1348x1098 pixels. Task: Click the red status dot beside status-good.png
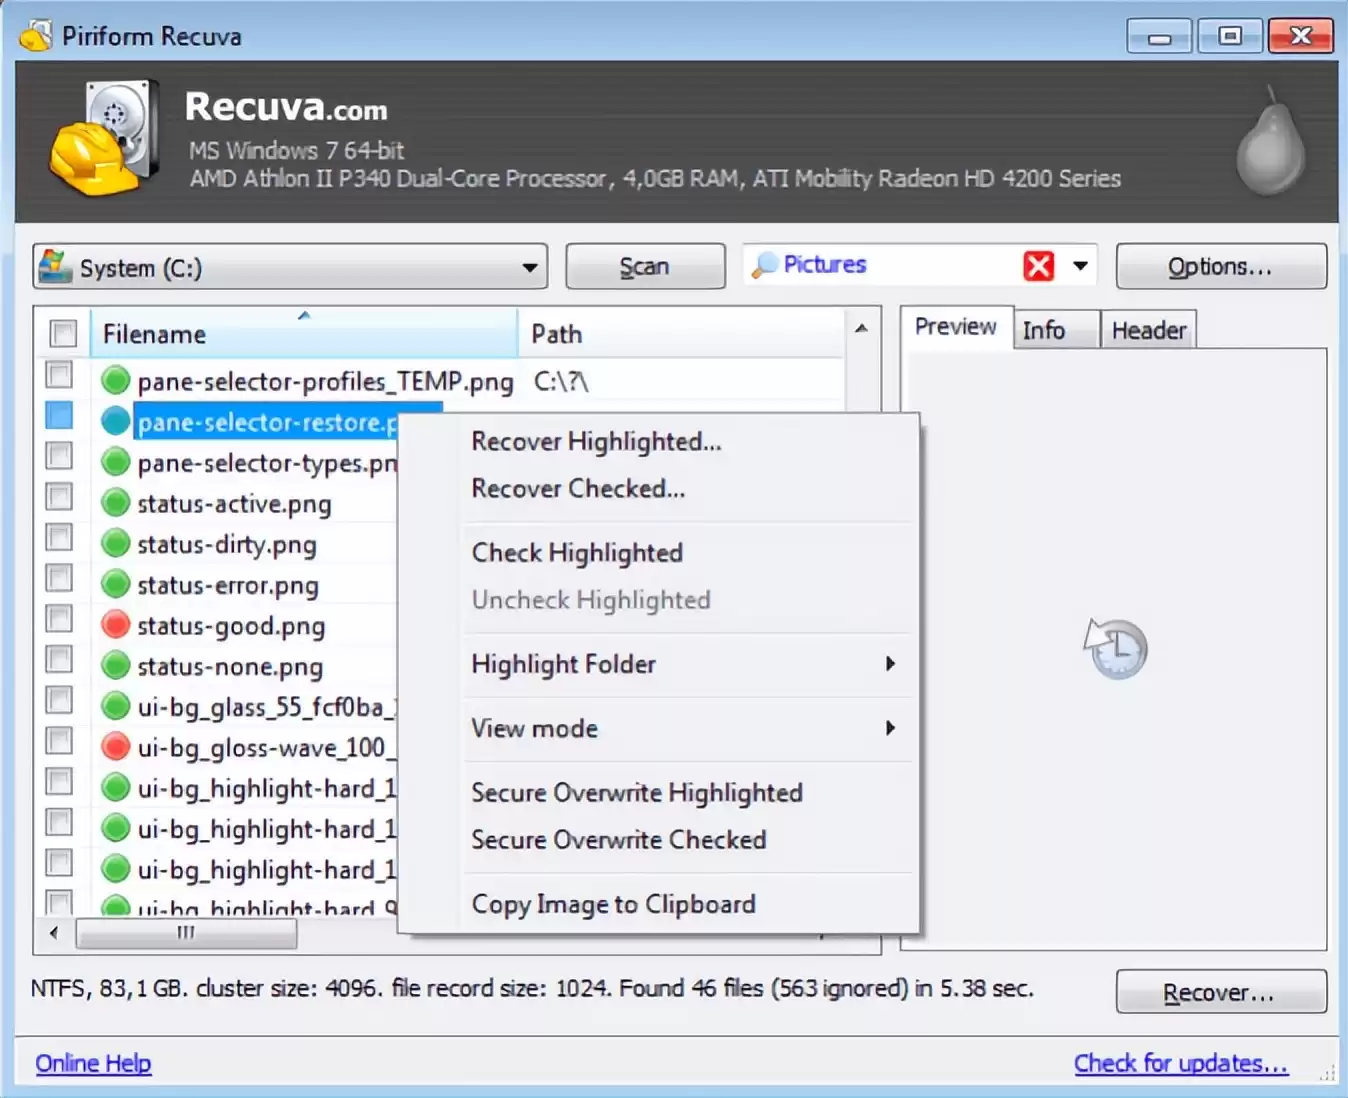pos(116,626)
